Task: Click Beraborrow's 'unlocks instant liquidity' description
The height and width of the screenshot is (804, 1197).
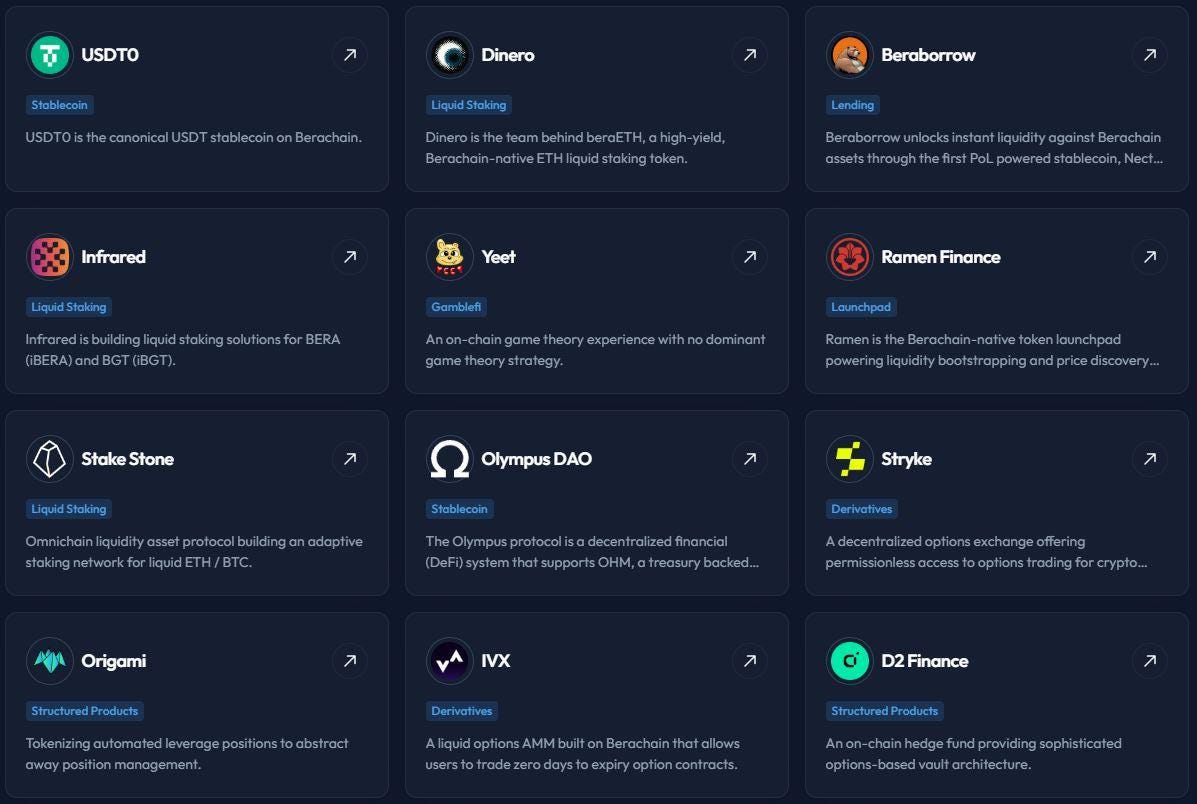Action: click(994, 148)
